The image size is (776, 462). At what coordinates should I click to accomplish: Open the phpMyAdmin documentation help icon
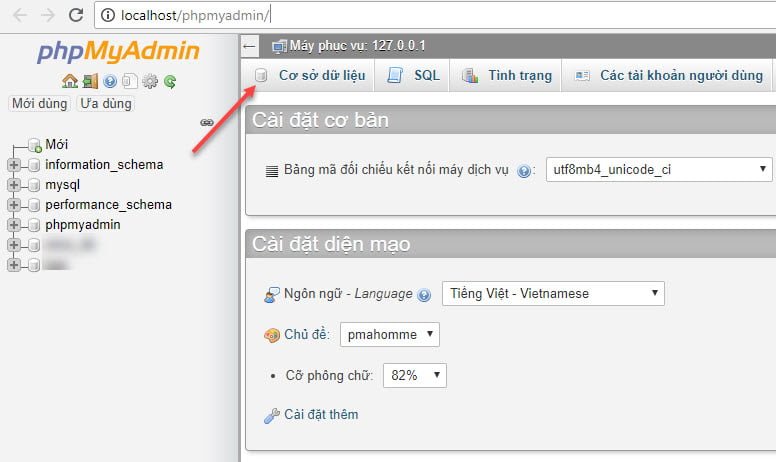110,81
